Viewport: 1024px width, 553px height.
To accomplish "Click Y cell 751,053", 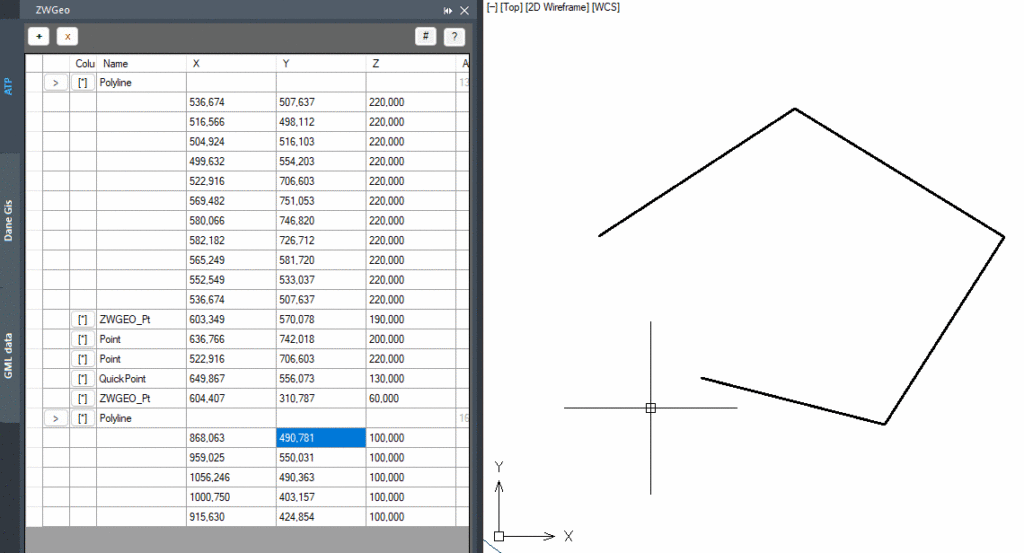I will [x=321, y=201].
